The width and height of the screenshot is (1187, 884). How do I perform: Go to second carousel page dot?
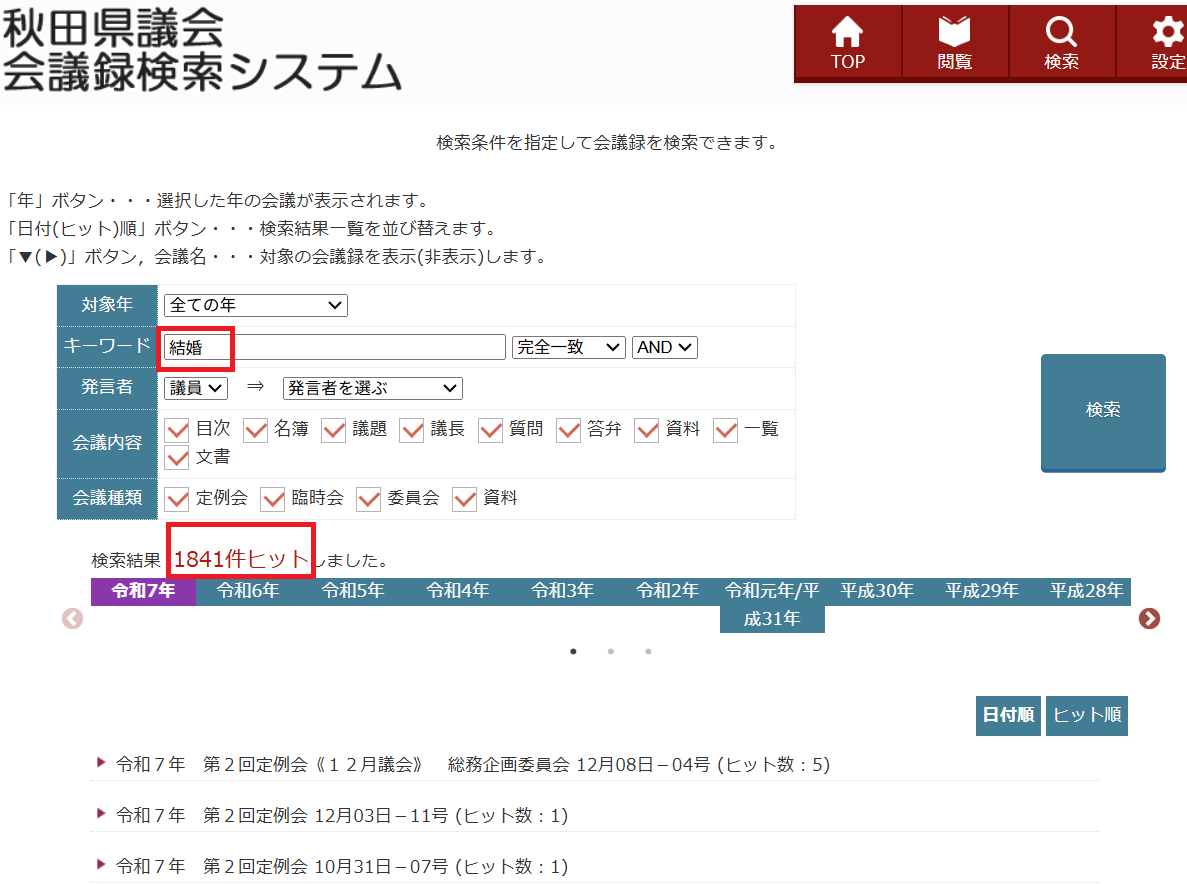(611, 652)
